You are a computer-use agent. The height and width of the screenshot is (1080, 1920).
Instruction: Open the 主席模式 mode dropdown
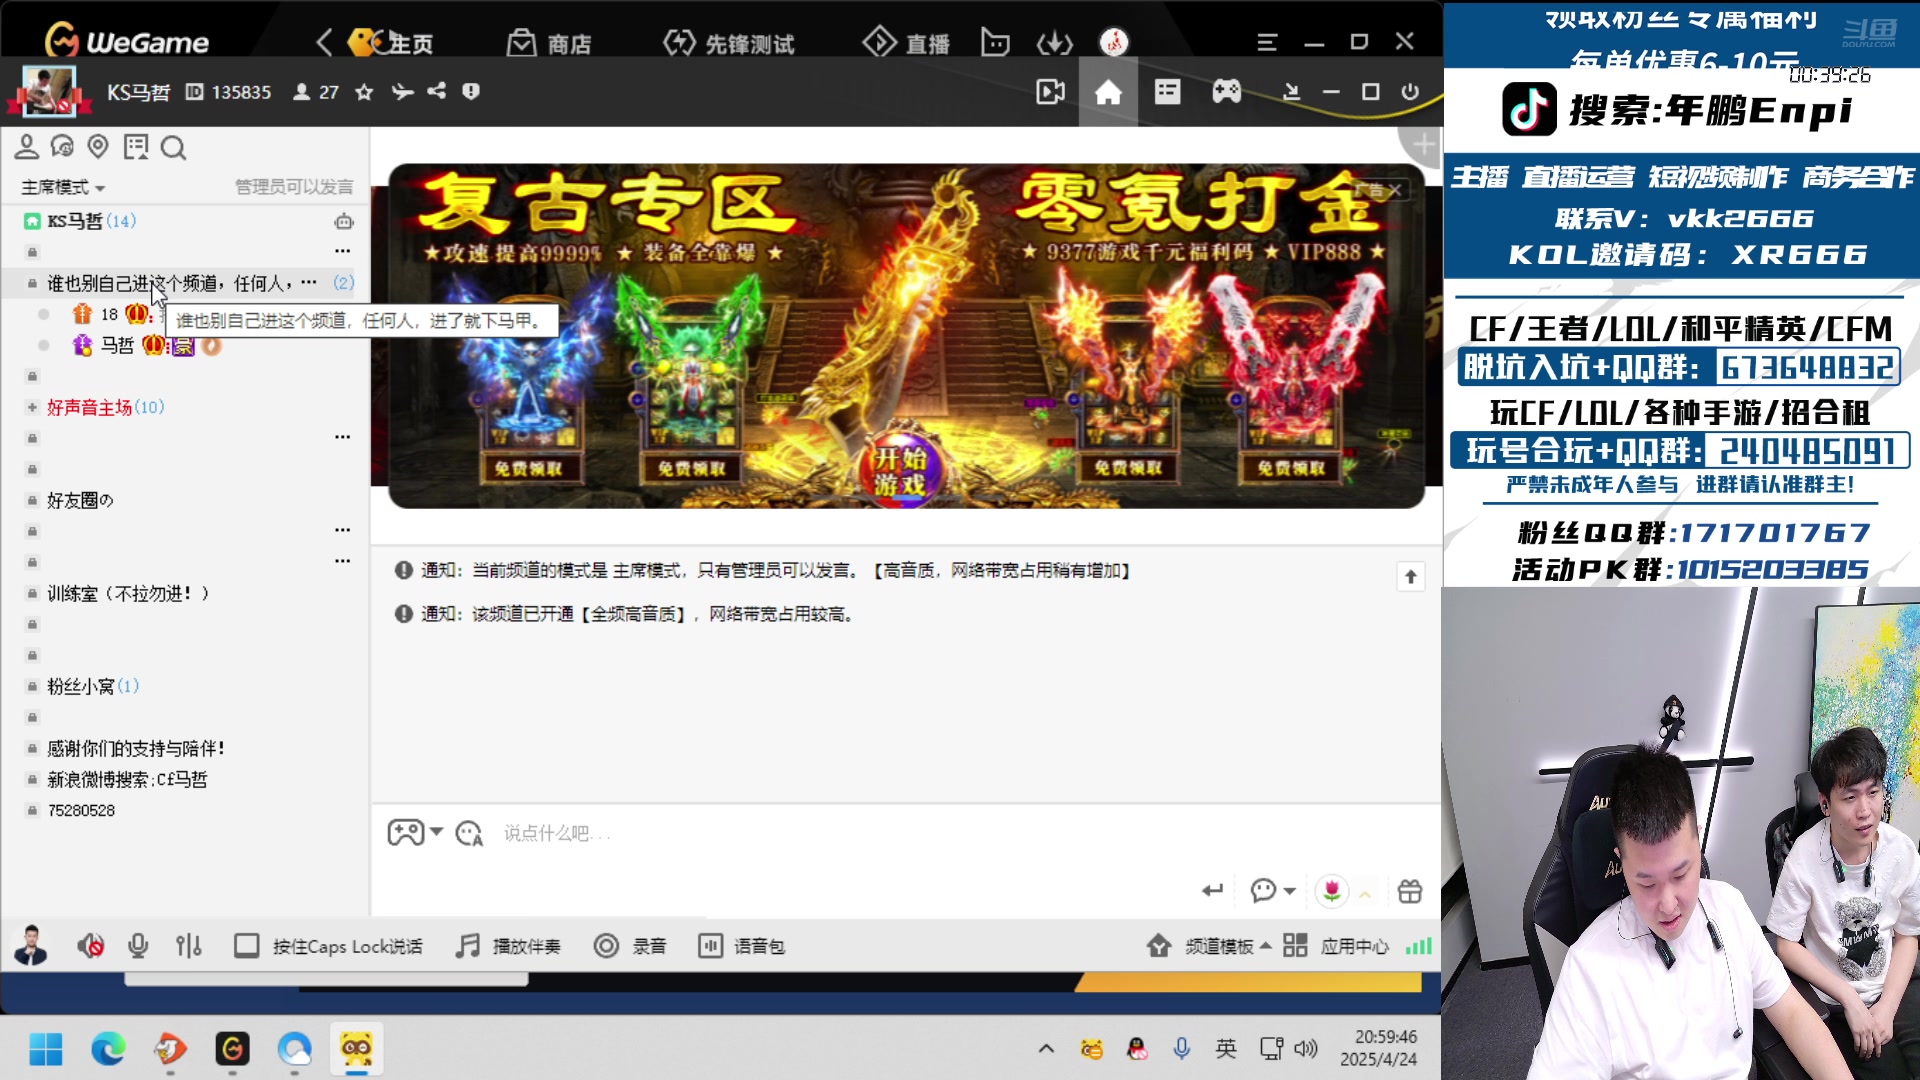[64, 187]
